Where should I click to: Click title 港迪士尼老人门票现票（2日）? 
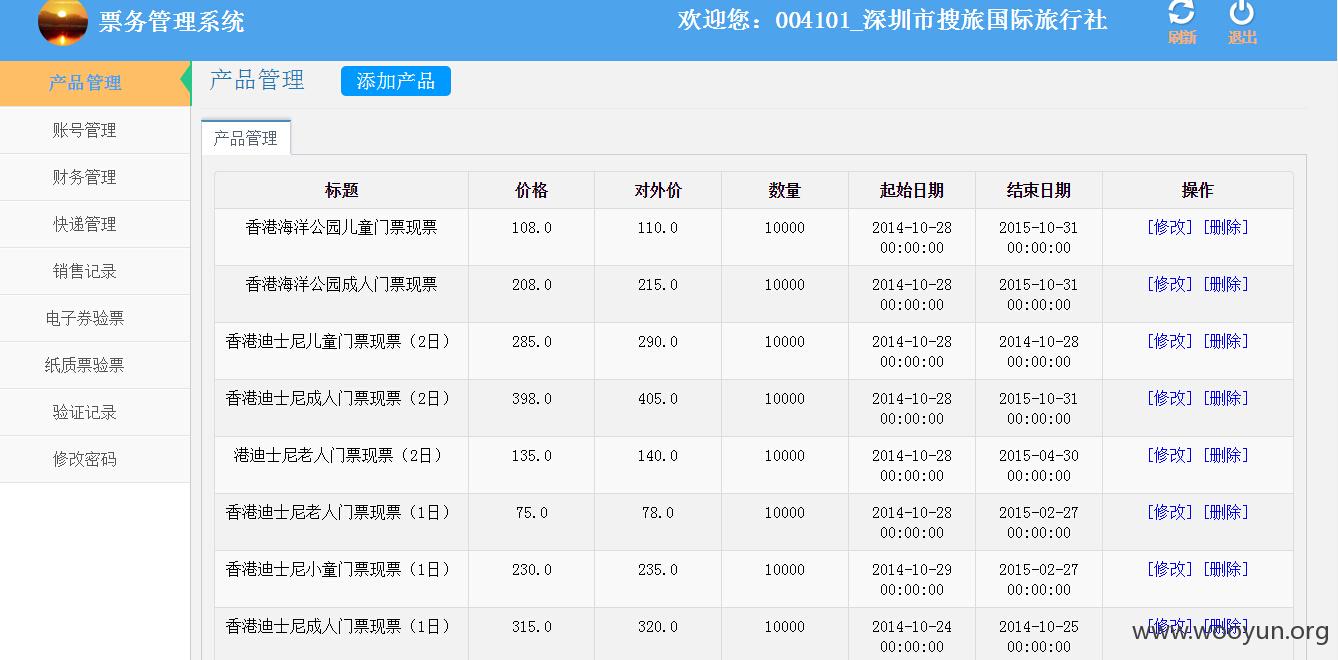(x=342, y=455)
